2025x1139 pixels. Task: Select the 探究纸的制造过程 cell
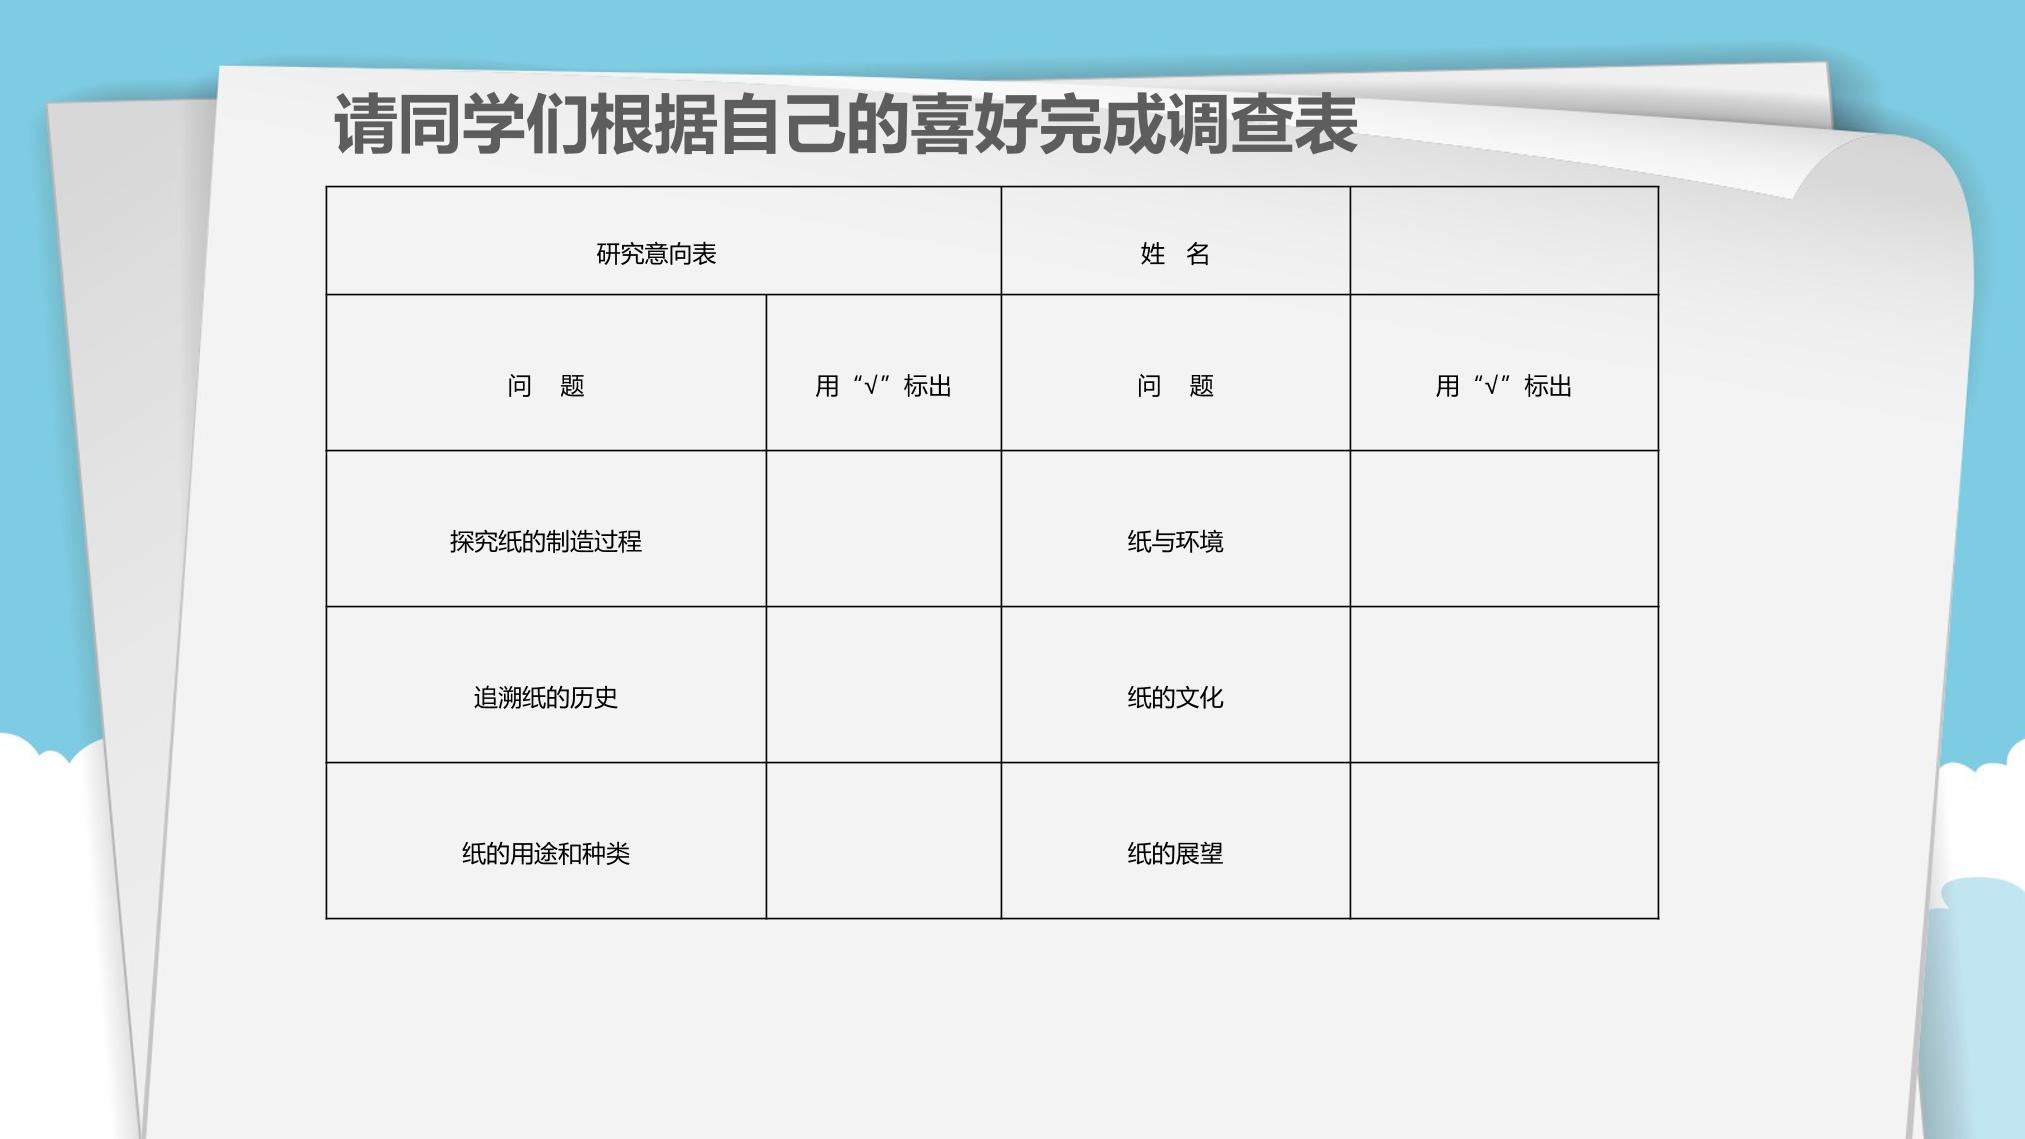point(546,529)
